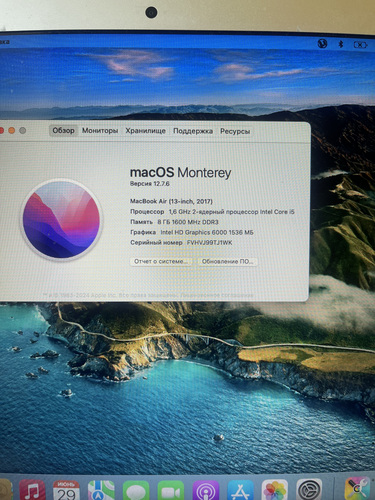The image size is (375, 500).
Task: Open the Поддержка tab
Action: 193,131
